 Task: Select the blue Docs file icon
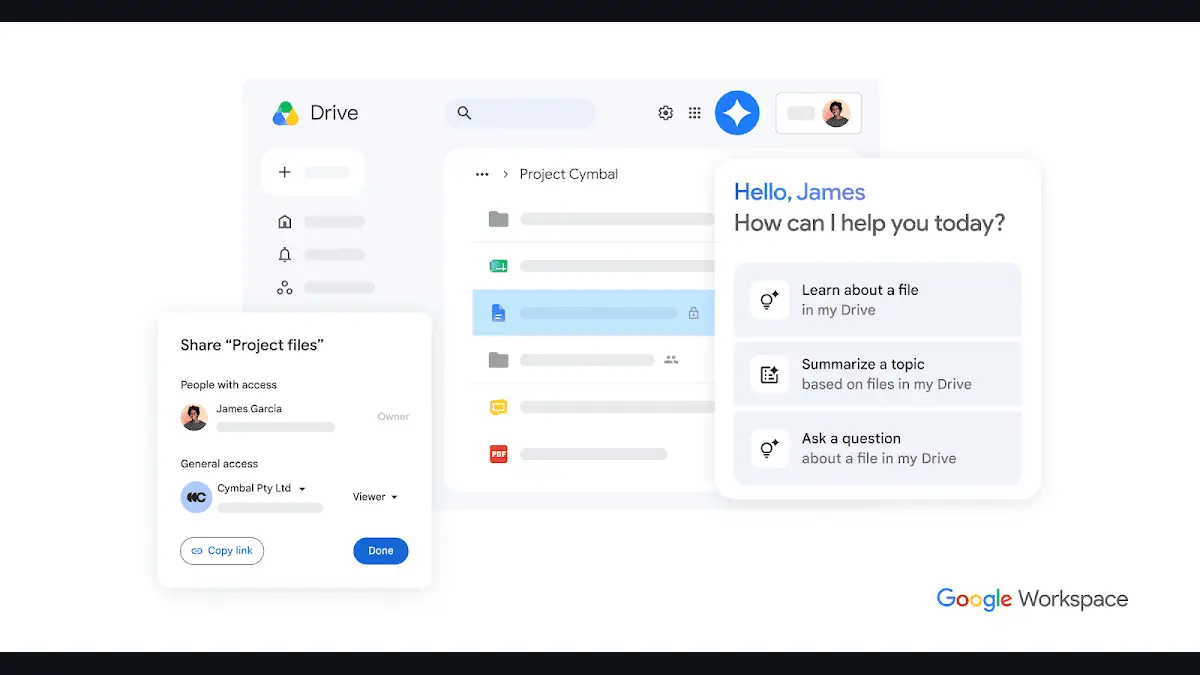[x=498, y=313]
